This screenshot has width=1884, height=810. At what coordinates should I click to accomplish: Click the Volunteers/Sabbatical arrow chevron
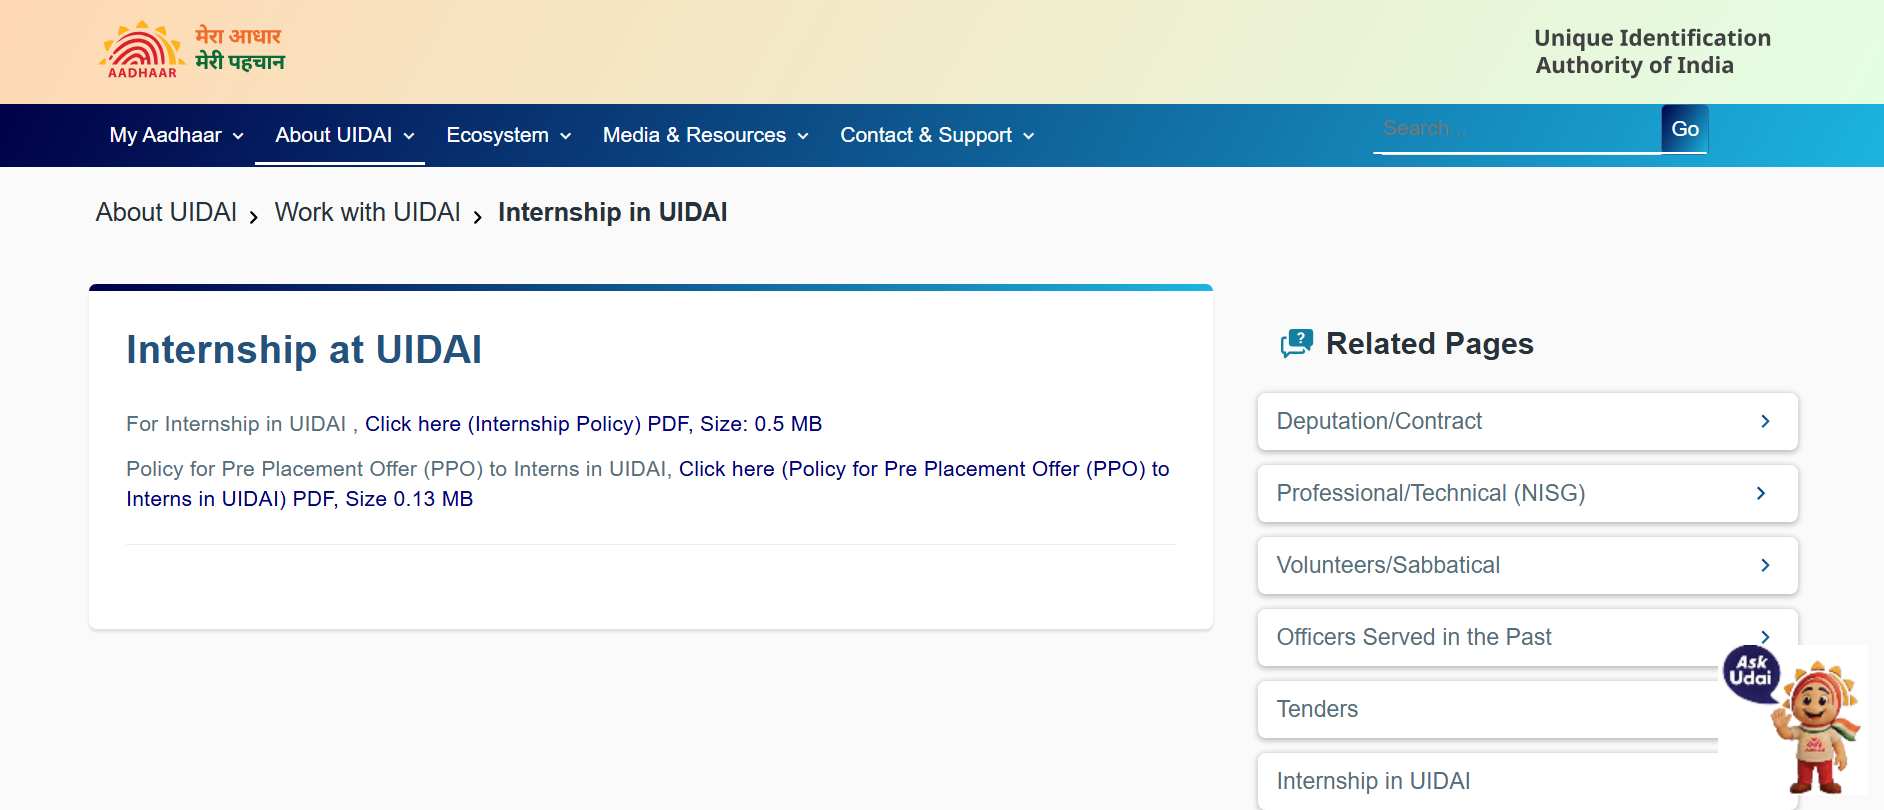point(1765,565)
